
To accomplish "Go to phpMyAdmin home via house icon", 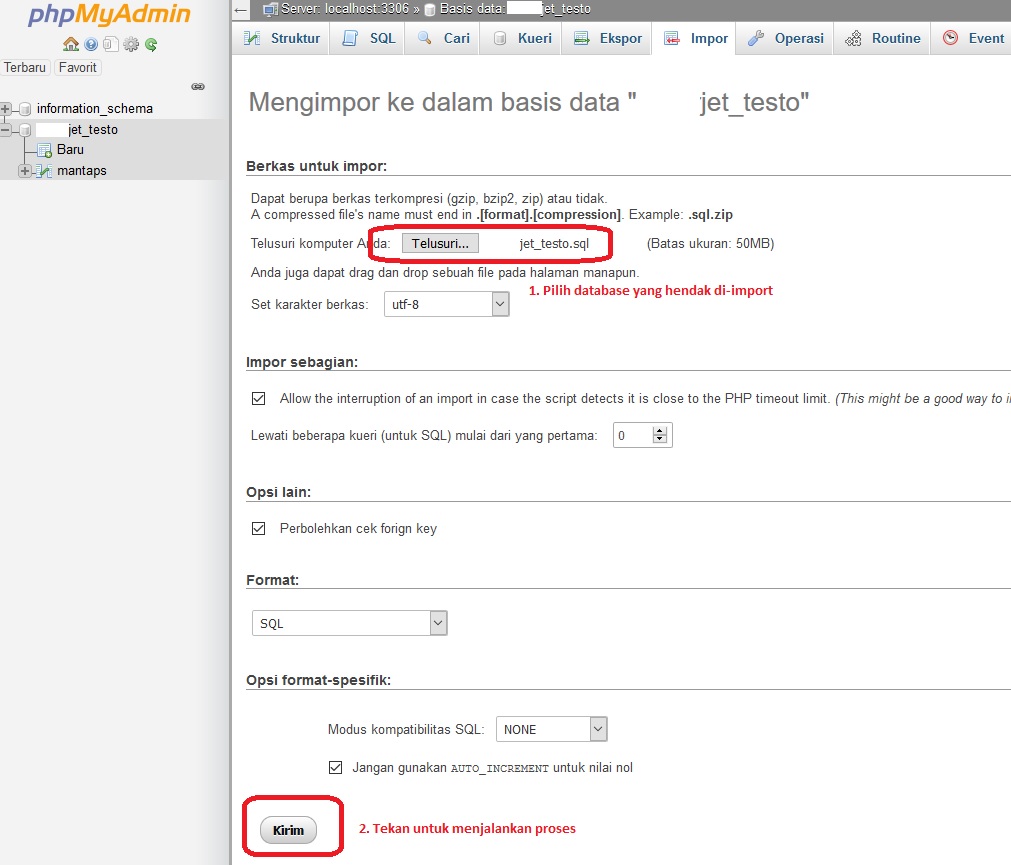I will tap(71, 44).
